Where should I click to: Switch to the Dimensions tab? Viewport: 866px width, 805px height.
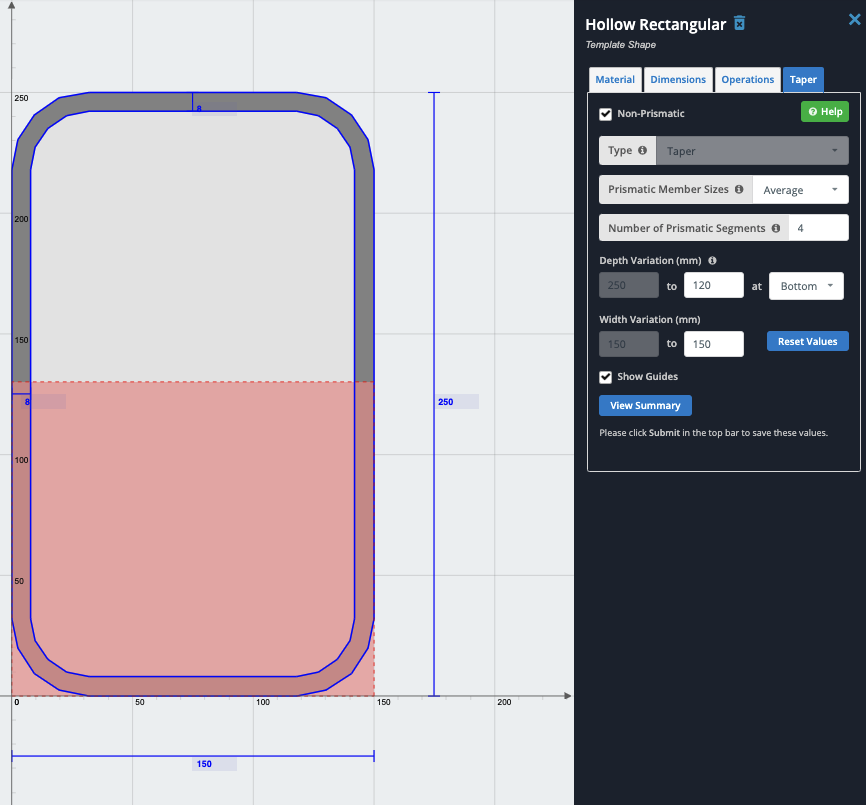[678, 80]
